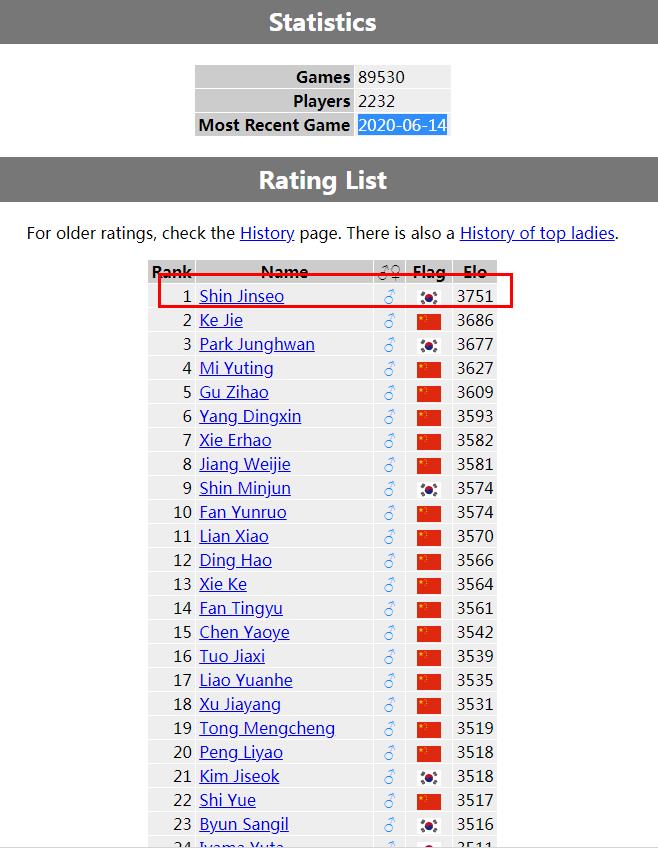Click the highlighted date 2020-06-14
Viewport: 658px width, 848px height.
point(402,125)
